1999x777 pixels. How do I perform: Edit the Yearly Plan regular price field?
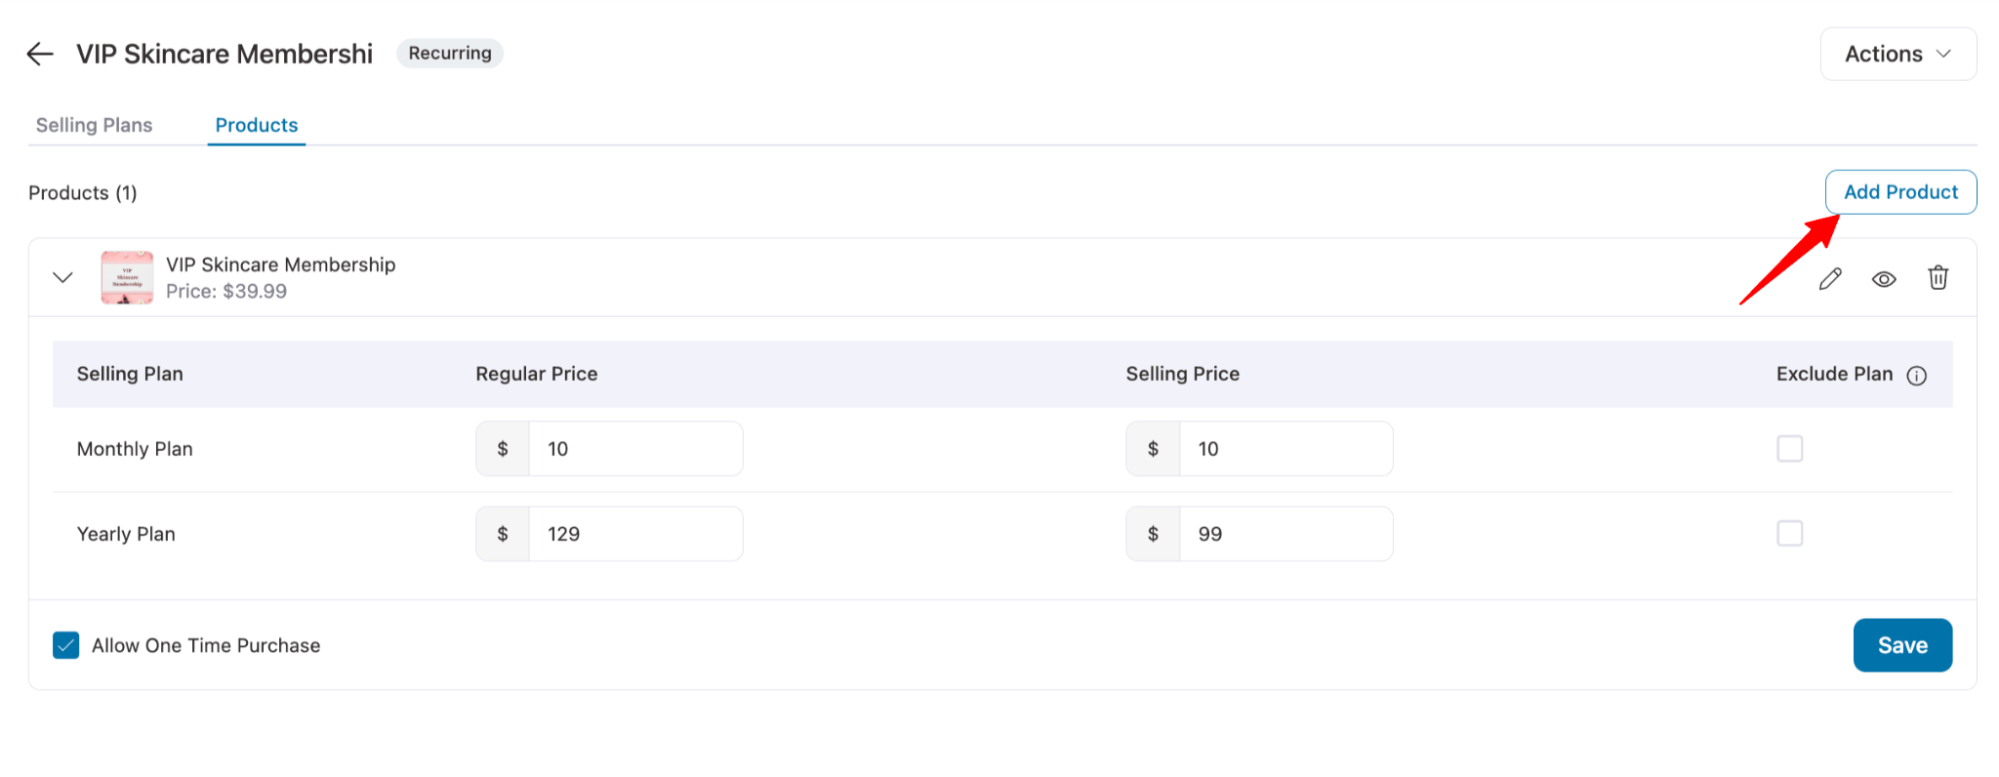point(635,533)
